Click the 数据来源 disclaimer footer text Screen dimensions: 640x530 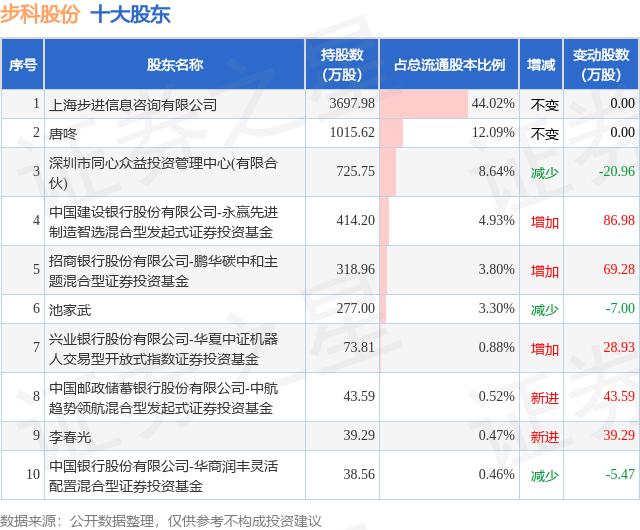coord(160,521)
